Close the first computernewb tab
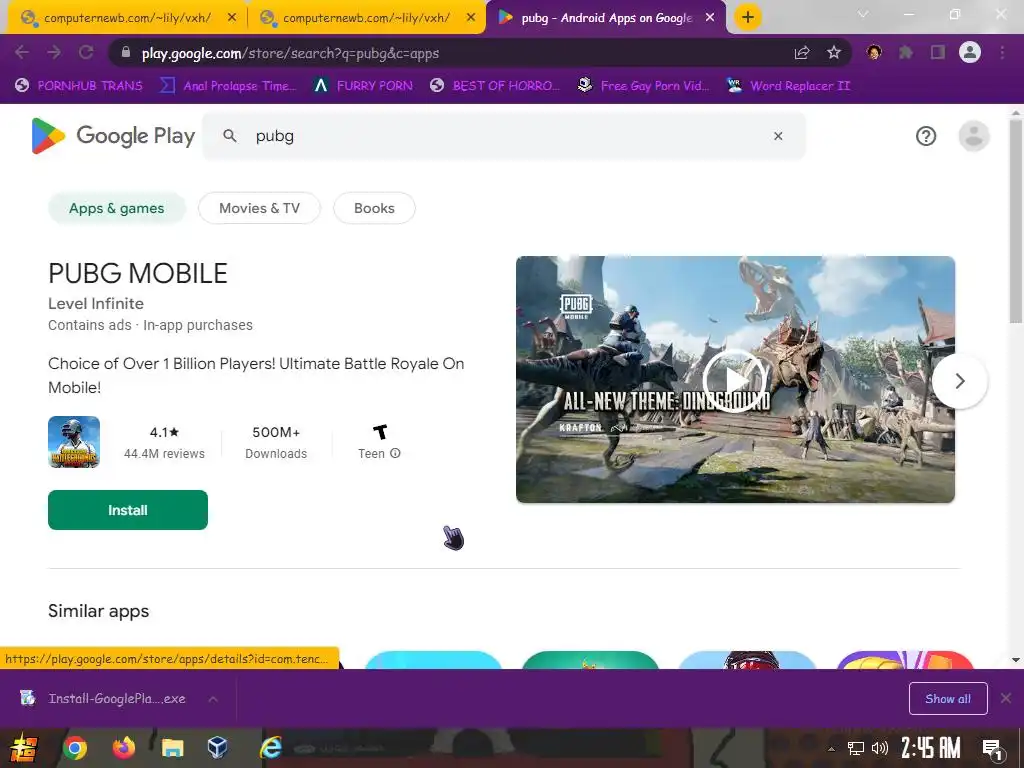 coord(232,18)
